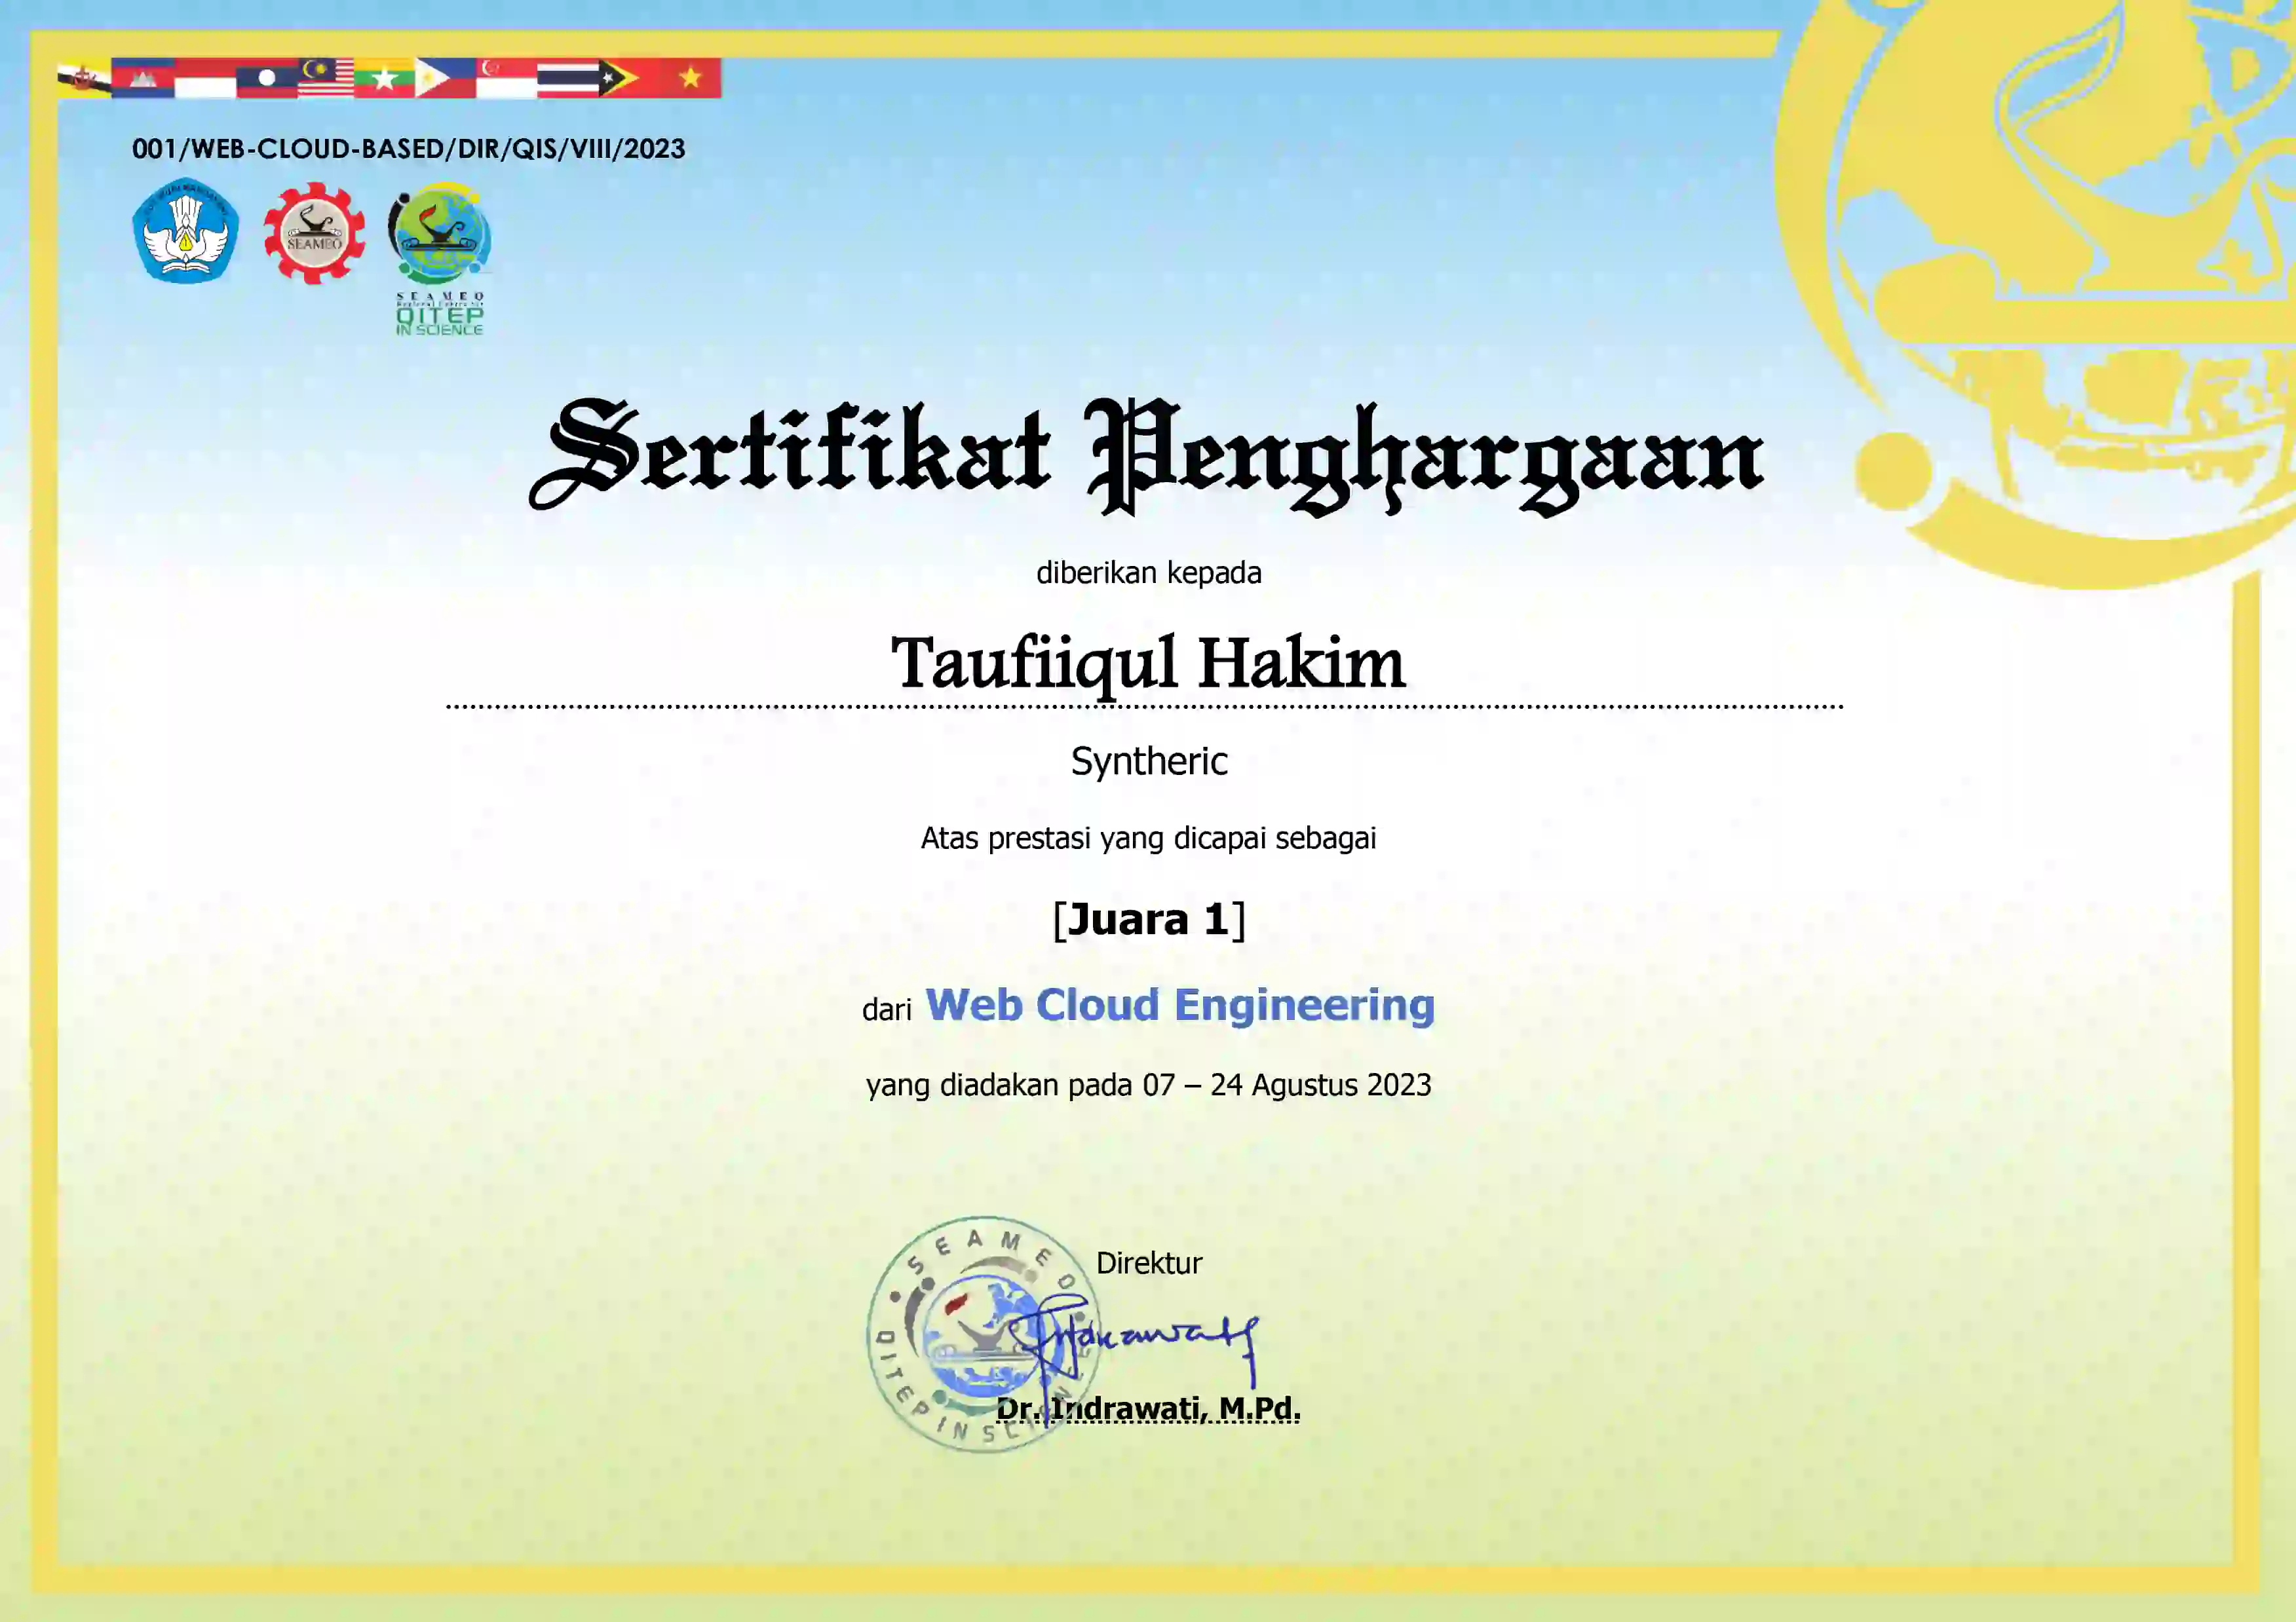Click the Malaysia flag with stripes
Screen dimensions: 2296x1622
coord(325,78)
